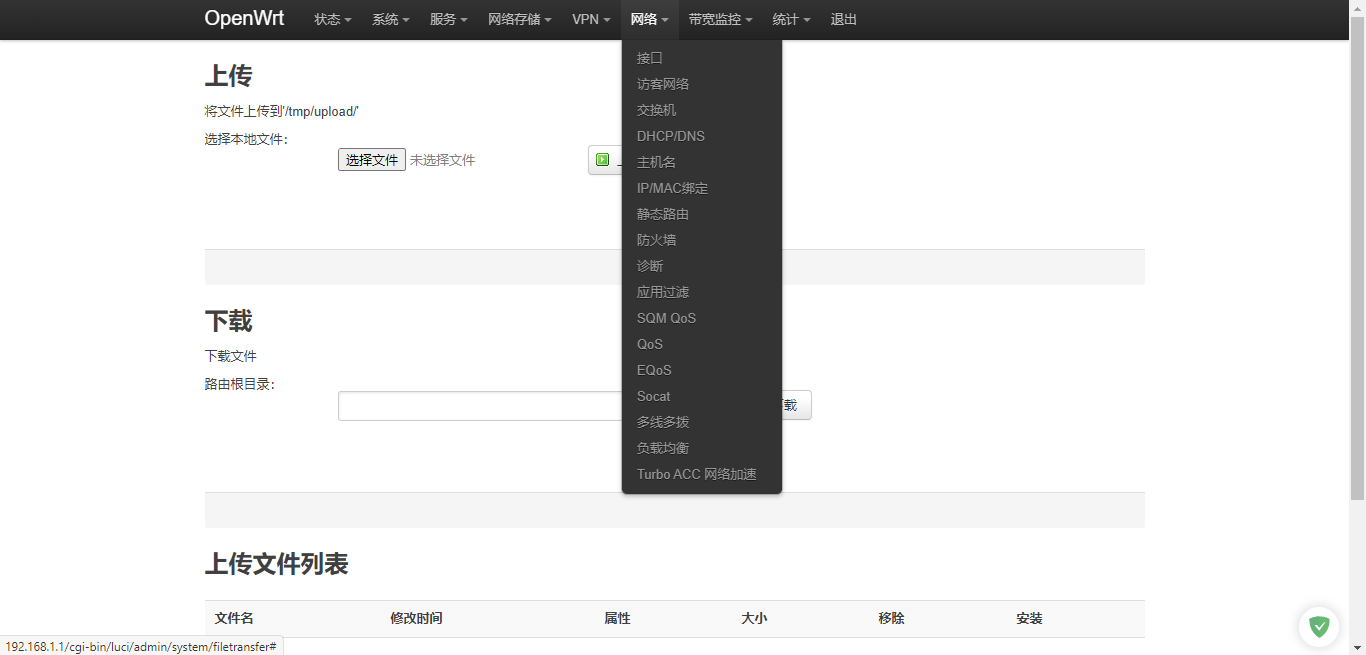Click the 路由根目录 download path input field
The width and height of the screenshot is (1366, 655).
[480, 405]
